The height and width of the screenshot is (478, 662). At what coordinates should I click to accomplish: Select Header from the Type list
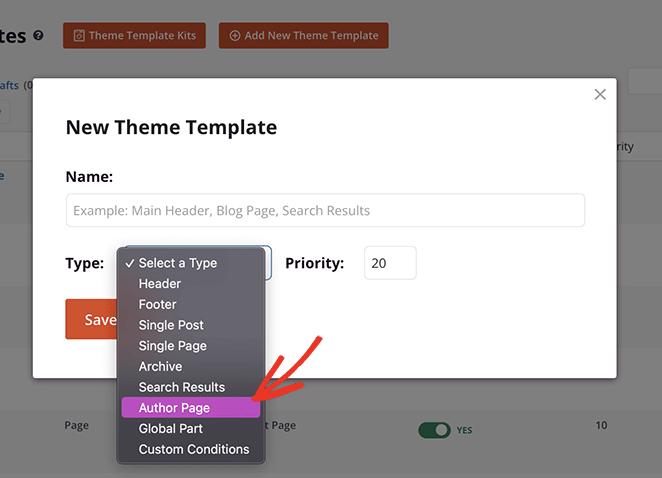tap(191, 284)
